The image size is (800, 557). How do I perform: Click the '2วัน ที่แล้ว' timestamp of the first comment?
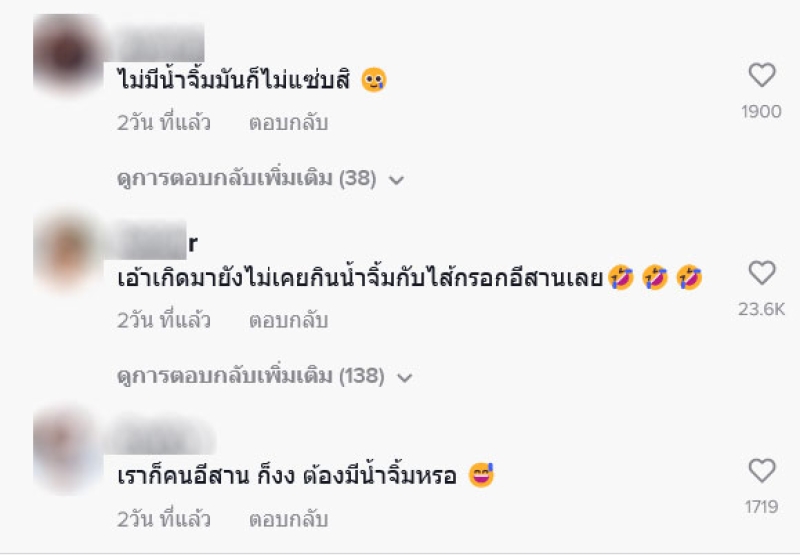tap(164, 123)
